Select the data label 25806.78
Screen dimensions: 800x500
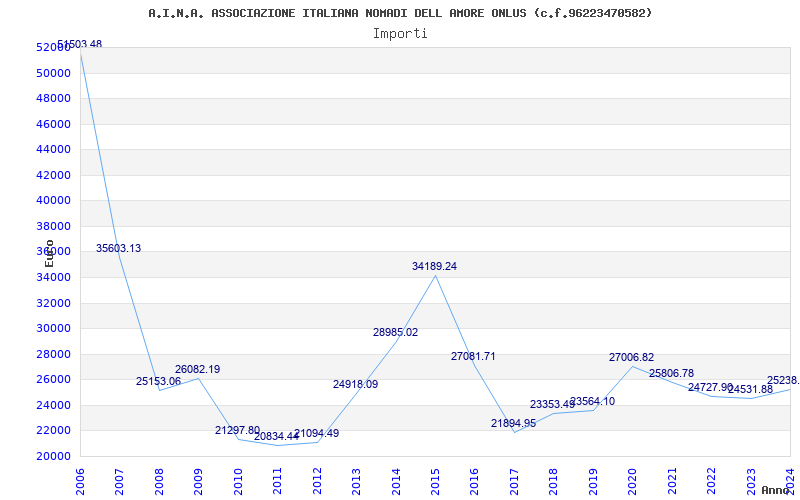(671, 373)
